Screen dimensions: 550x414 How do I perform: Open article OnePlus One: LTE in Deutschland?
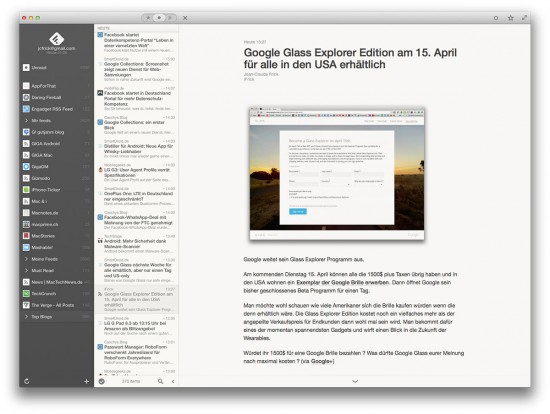[136, 196]
